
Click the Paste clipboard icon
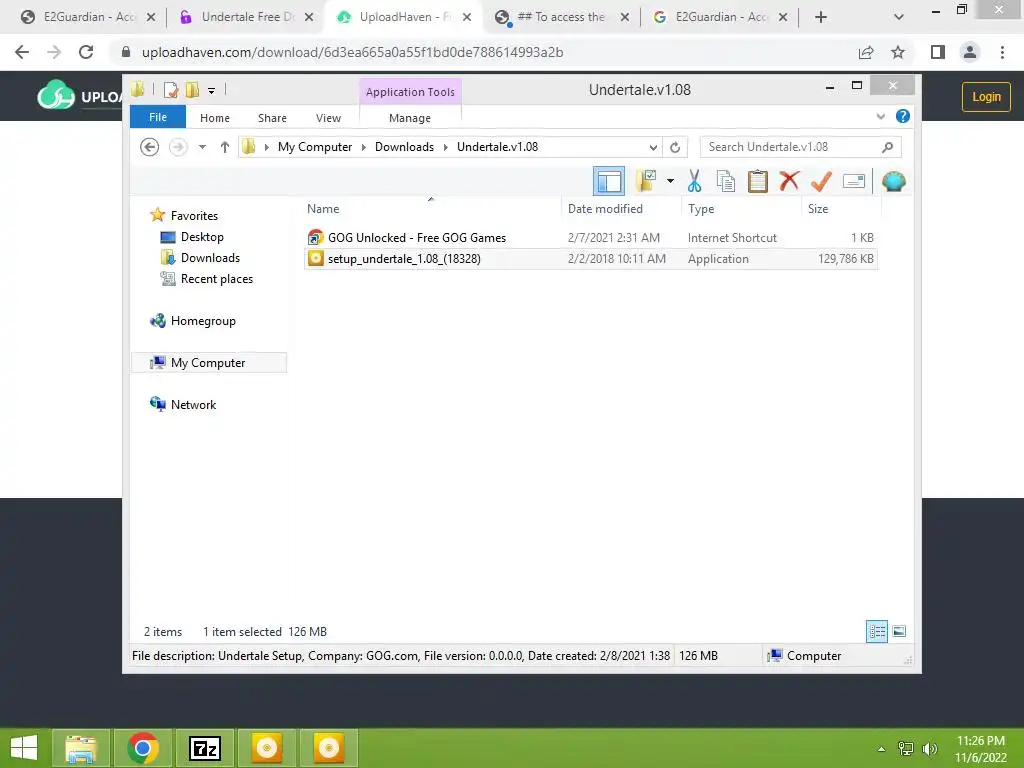pos(758,181)
